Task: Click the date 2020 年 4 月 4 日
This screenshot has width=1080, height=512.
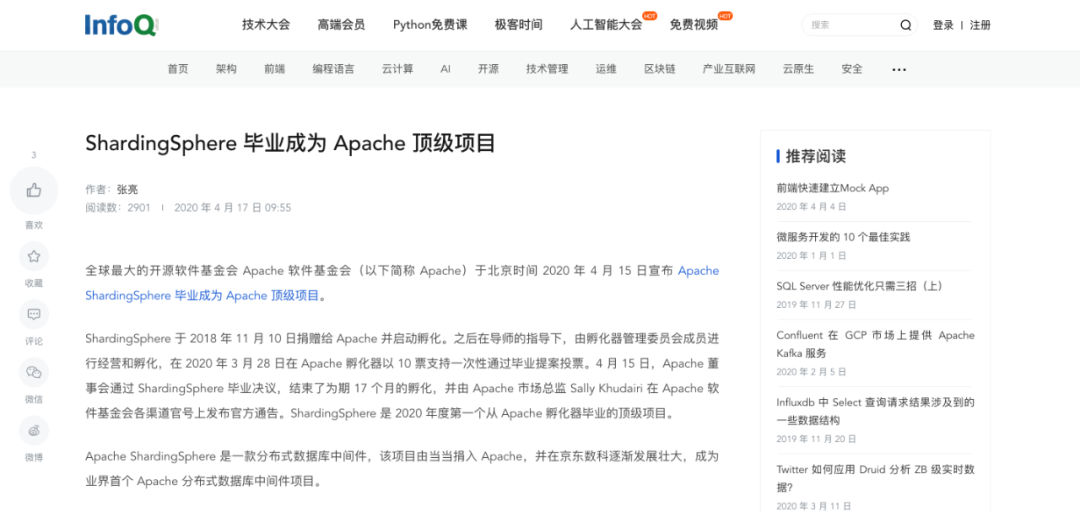Action: [811, 207]
